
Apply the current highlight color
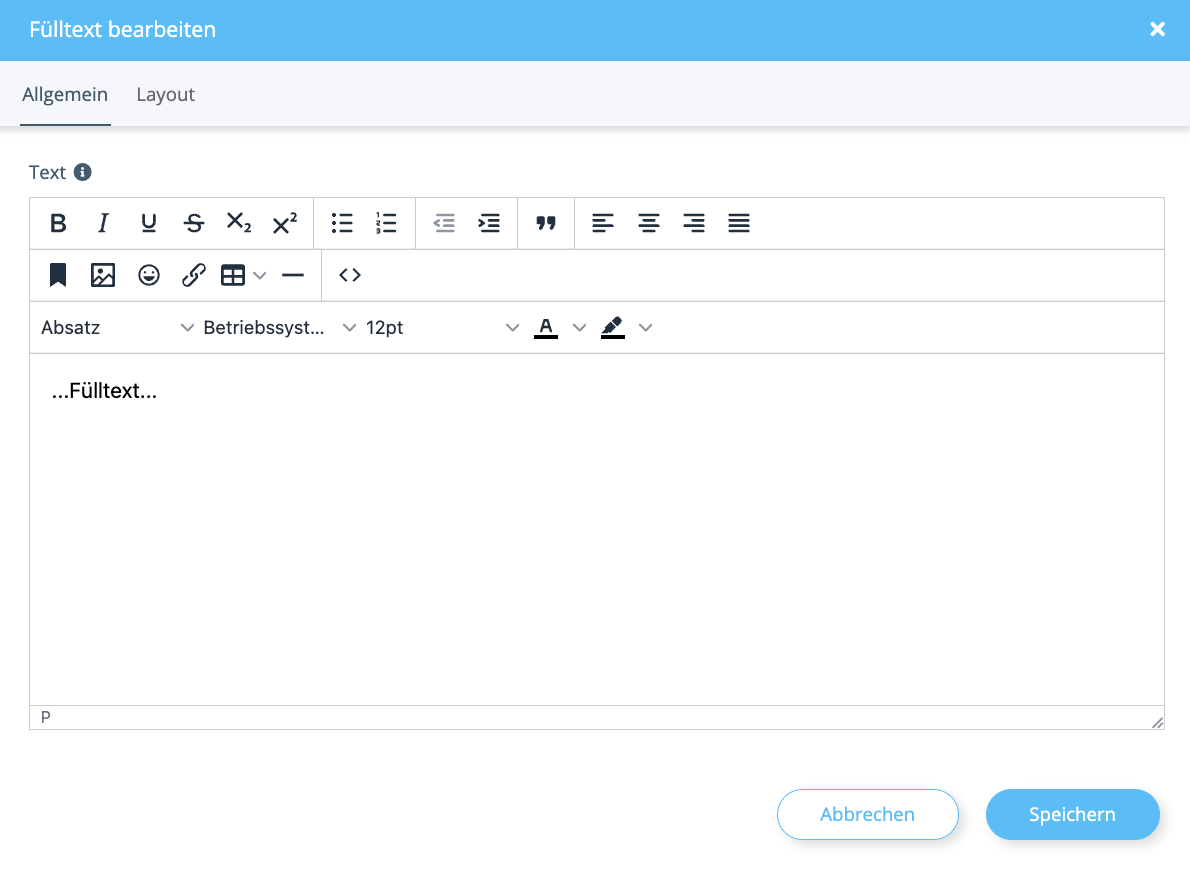click(612, 327)
